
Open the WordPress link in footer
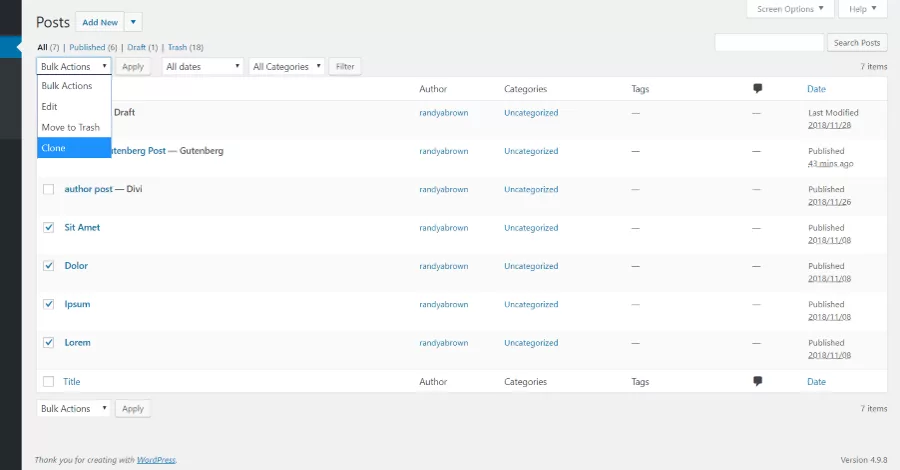click(156, 460)
